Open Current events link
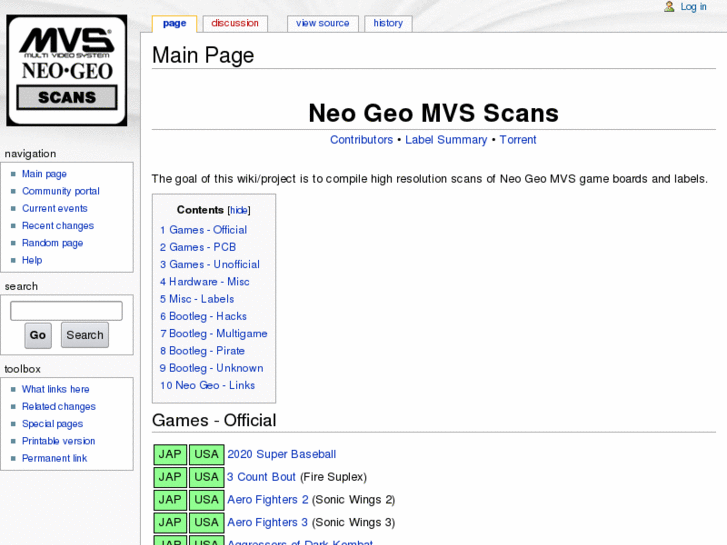Viewport: 727px width, 545px height. [55, 208]
